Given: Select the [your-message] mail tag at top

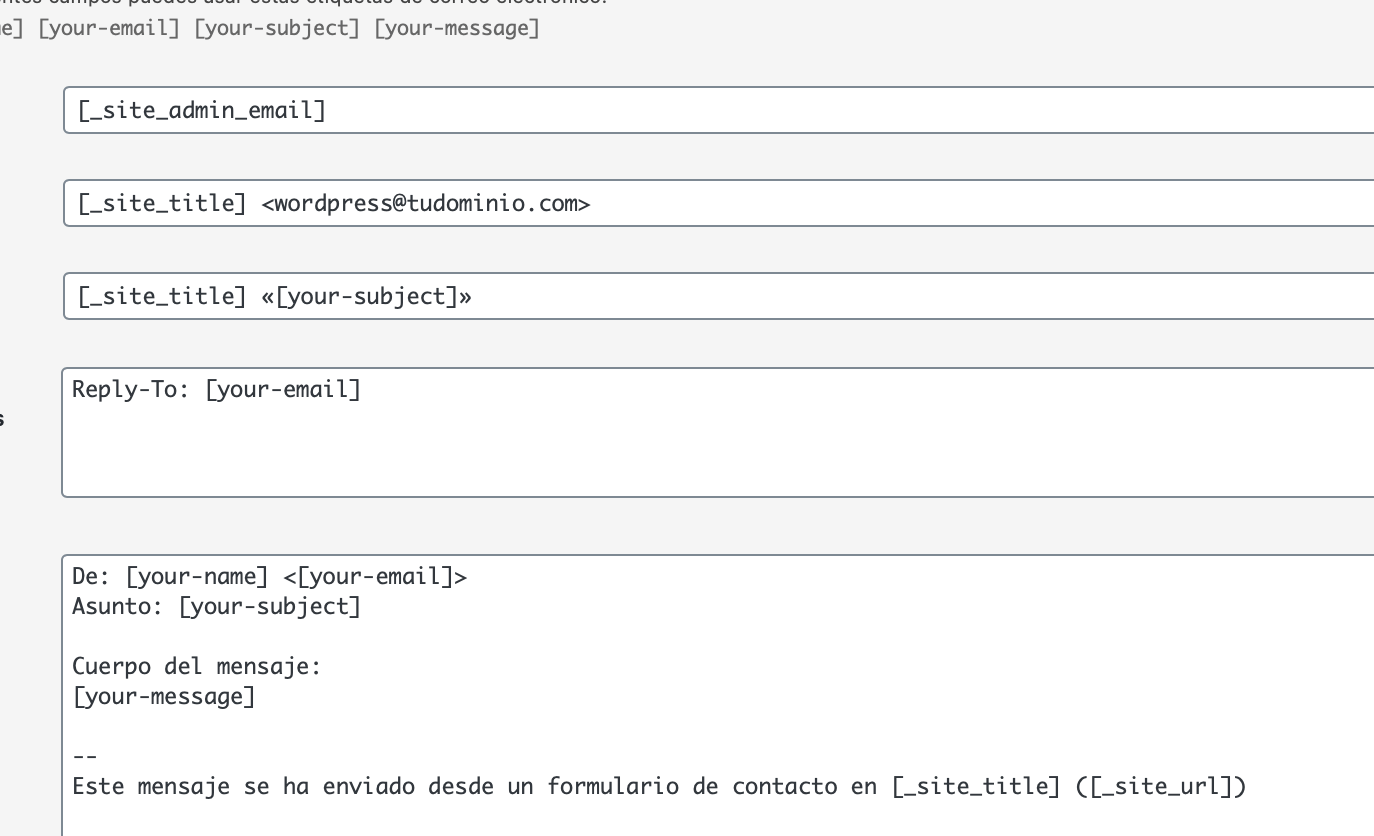Looking at the screenshot, I should tap(457, 28).
